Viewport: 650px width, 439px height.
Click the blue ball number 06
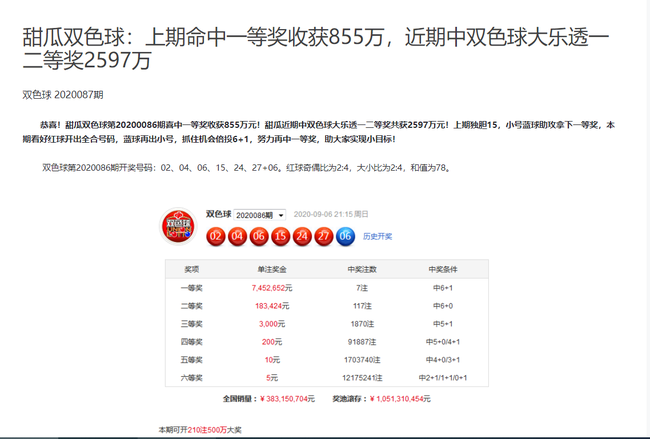pos(346,236)
